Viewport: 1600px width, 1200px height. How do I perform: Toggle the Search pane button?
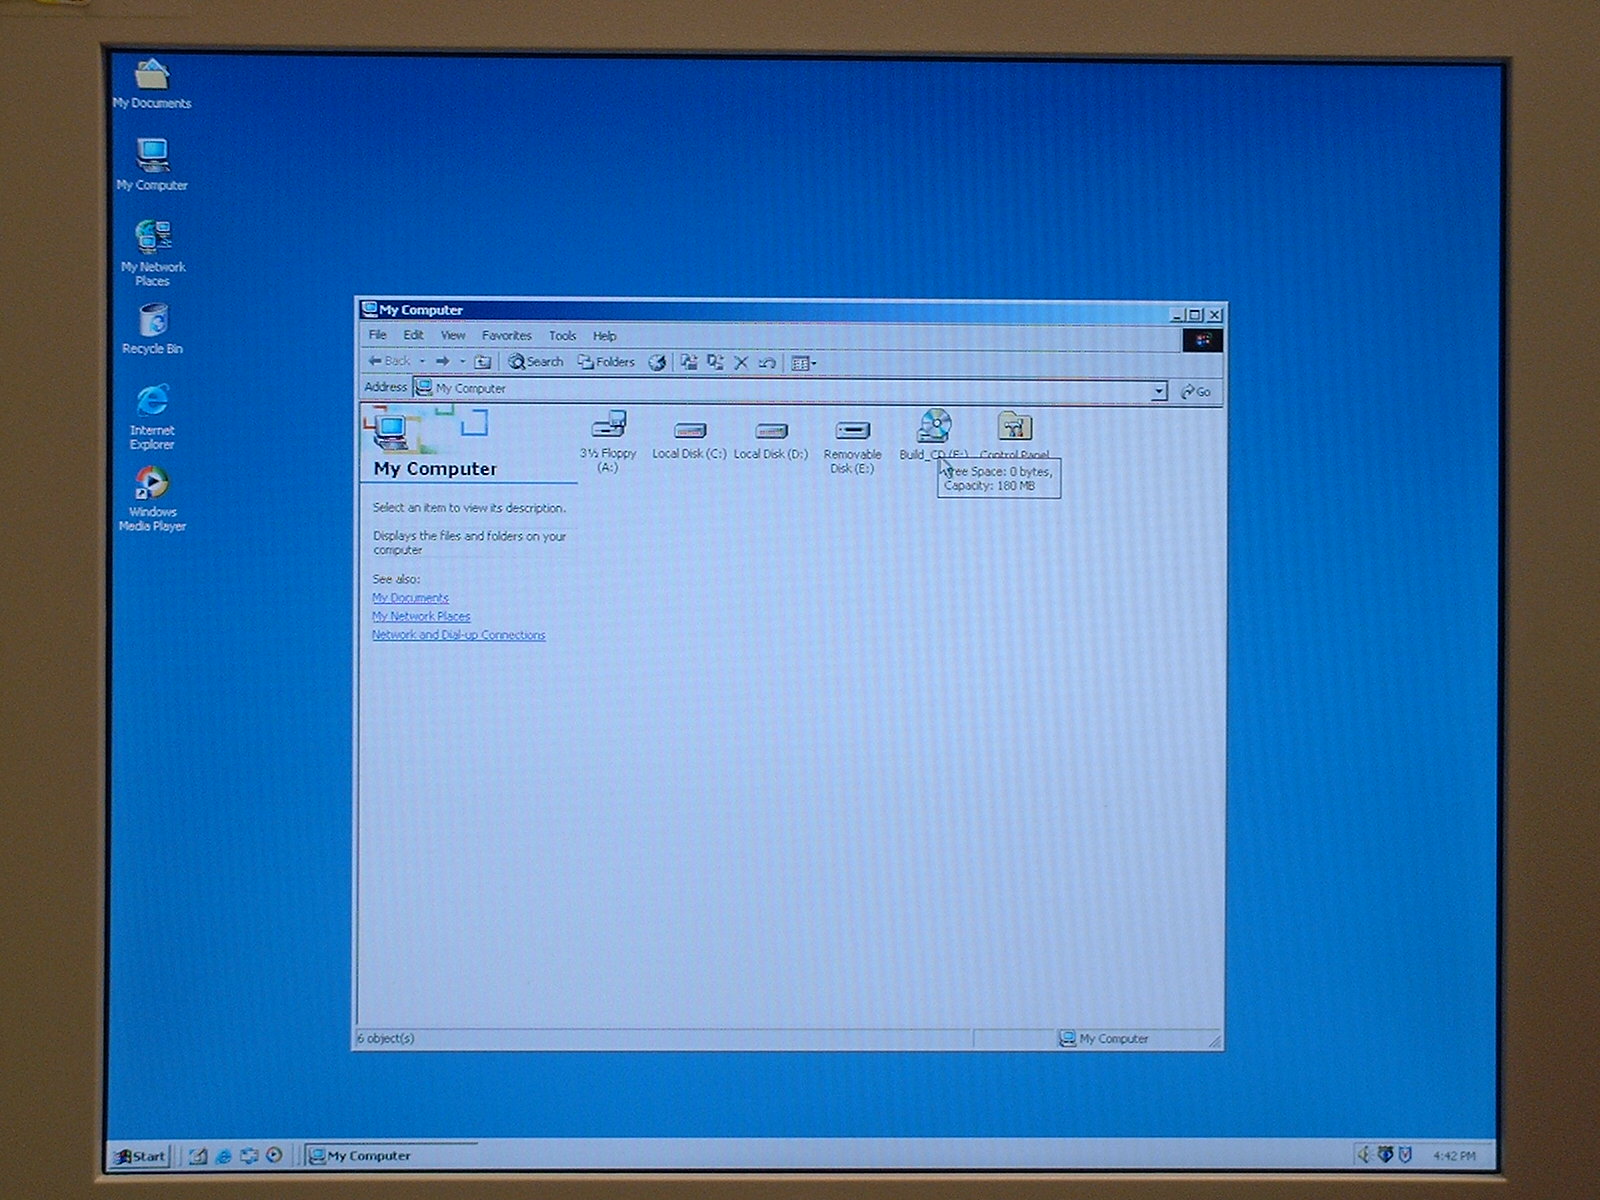536,362
